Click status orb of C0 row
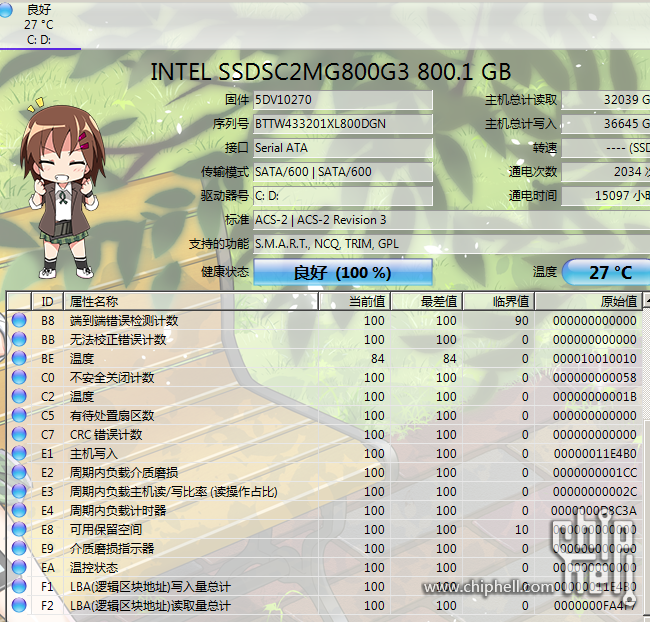650x622 pixels. (x=19, y=377)
